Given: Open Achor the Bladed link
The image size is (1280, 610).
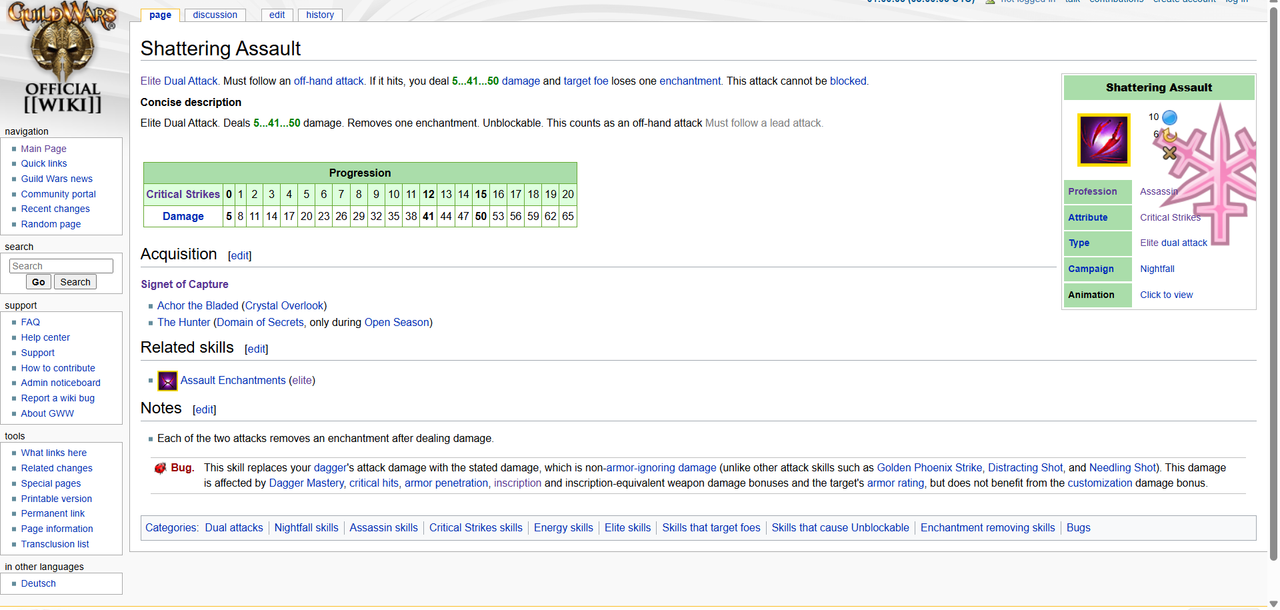Looking at the screenshot, I should [198, 306].
